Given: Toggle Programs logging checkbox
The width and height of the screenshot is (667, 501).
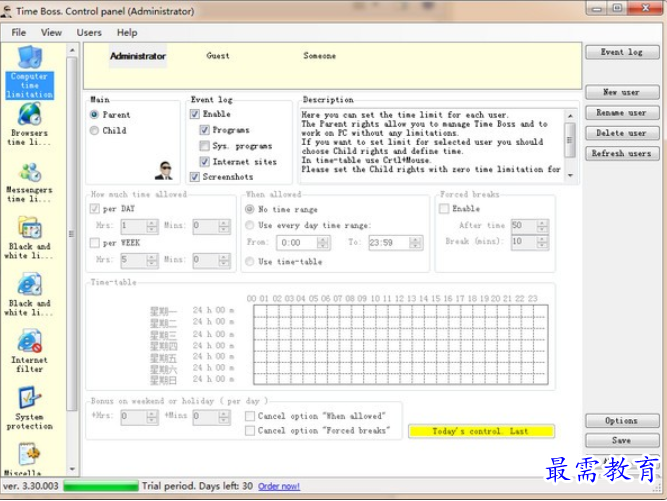Looking at the screenshot, I should 204,130.
